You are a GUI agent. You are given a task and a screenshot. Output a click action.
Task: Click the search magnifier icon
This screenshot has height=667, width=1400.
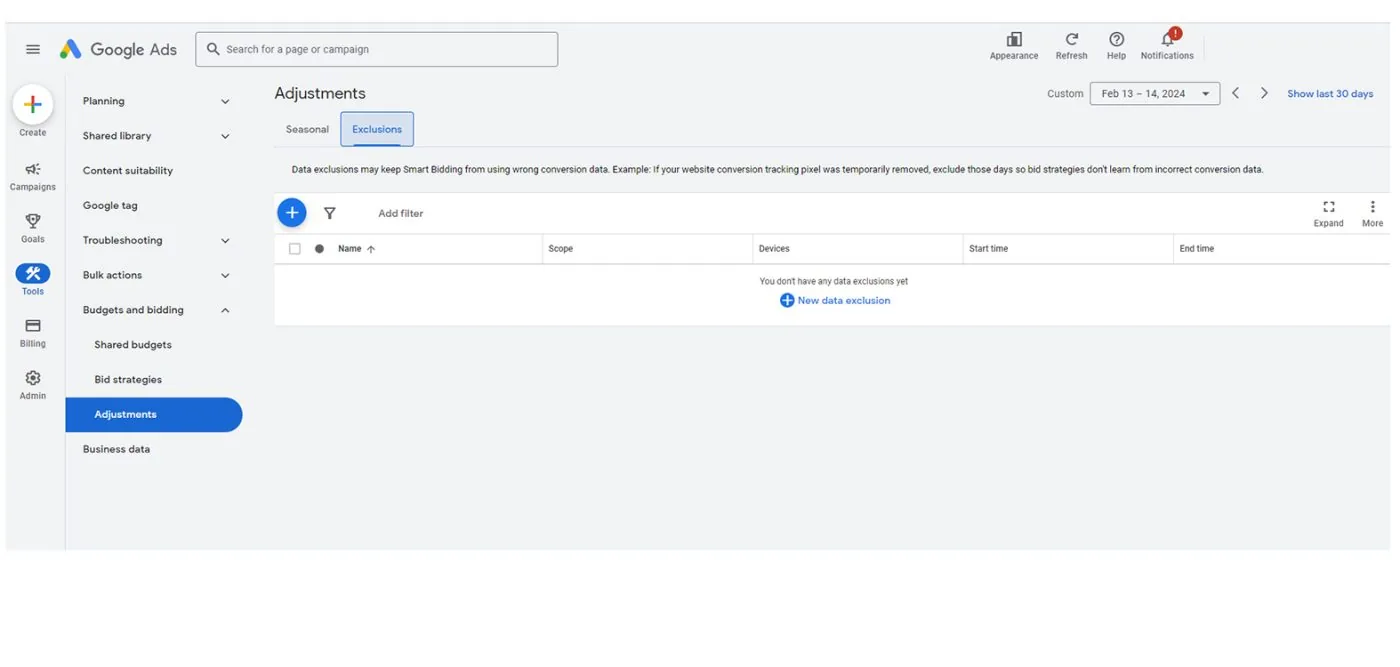pos(213,49)
